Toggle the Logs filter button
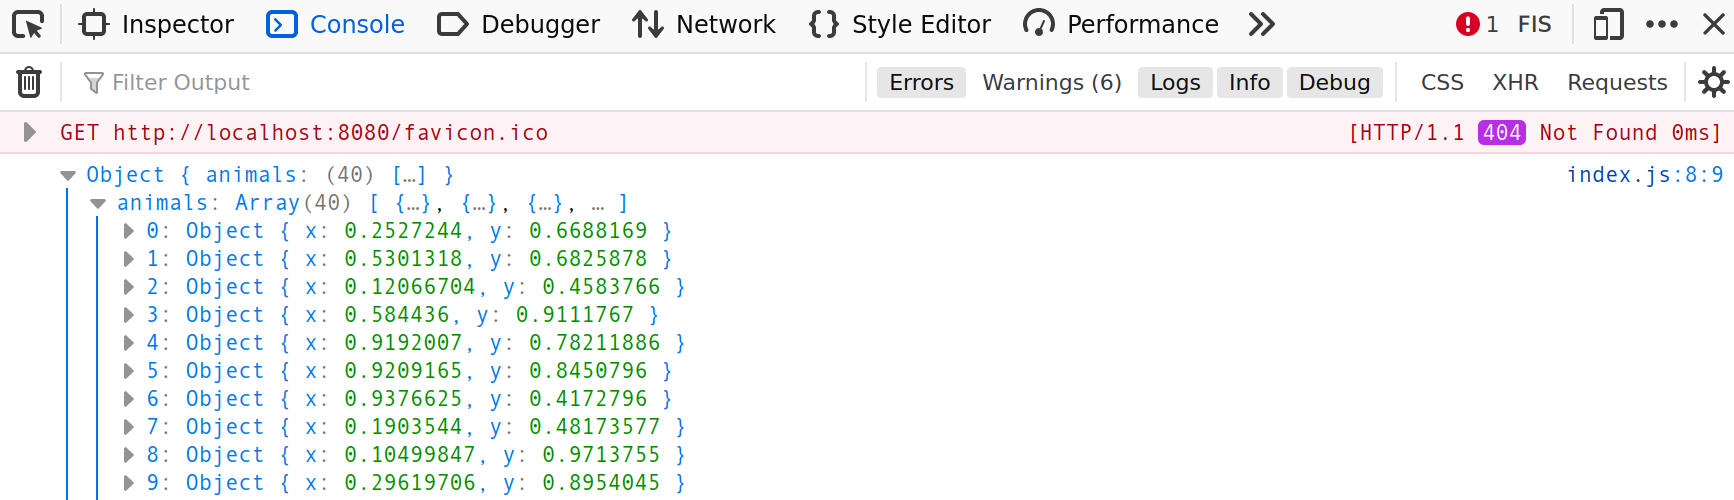The image size is (1734, 500). (1175, 82)
